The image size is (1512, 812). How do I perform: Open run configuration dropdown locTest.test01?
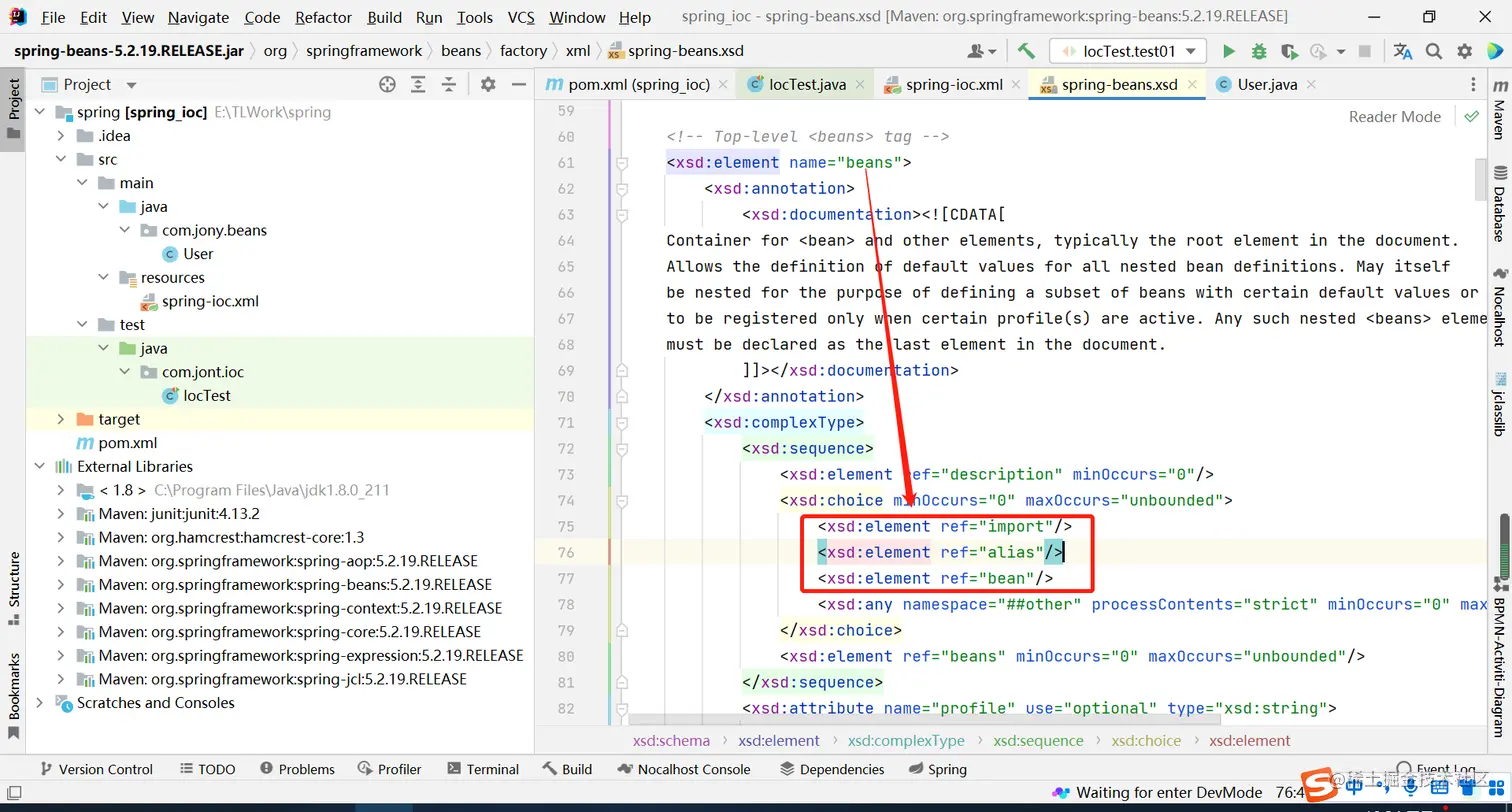pos(1127,51)
